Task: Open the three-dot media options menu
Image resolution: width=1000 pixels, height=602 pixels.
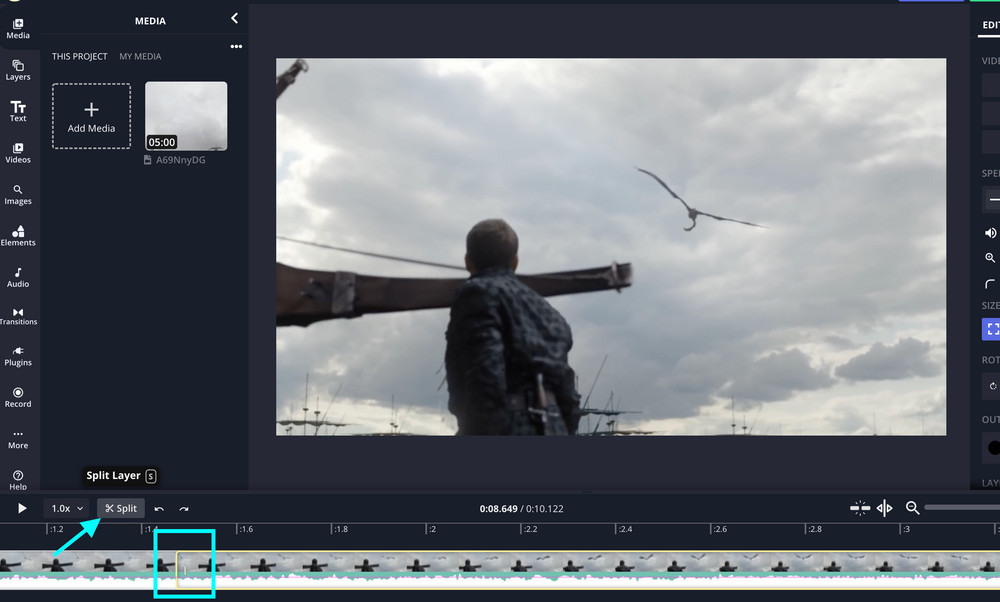Action: pos(236,46)
